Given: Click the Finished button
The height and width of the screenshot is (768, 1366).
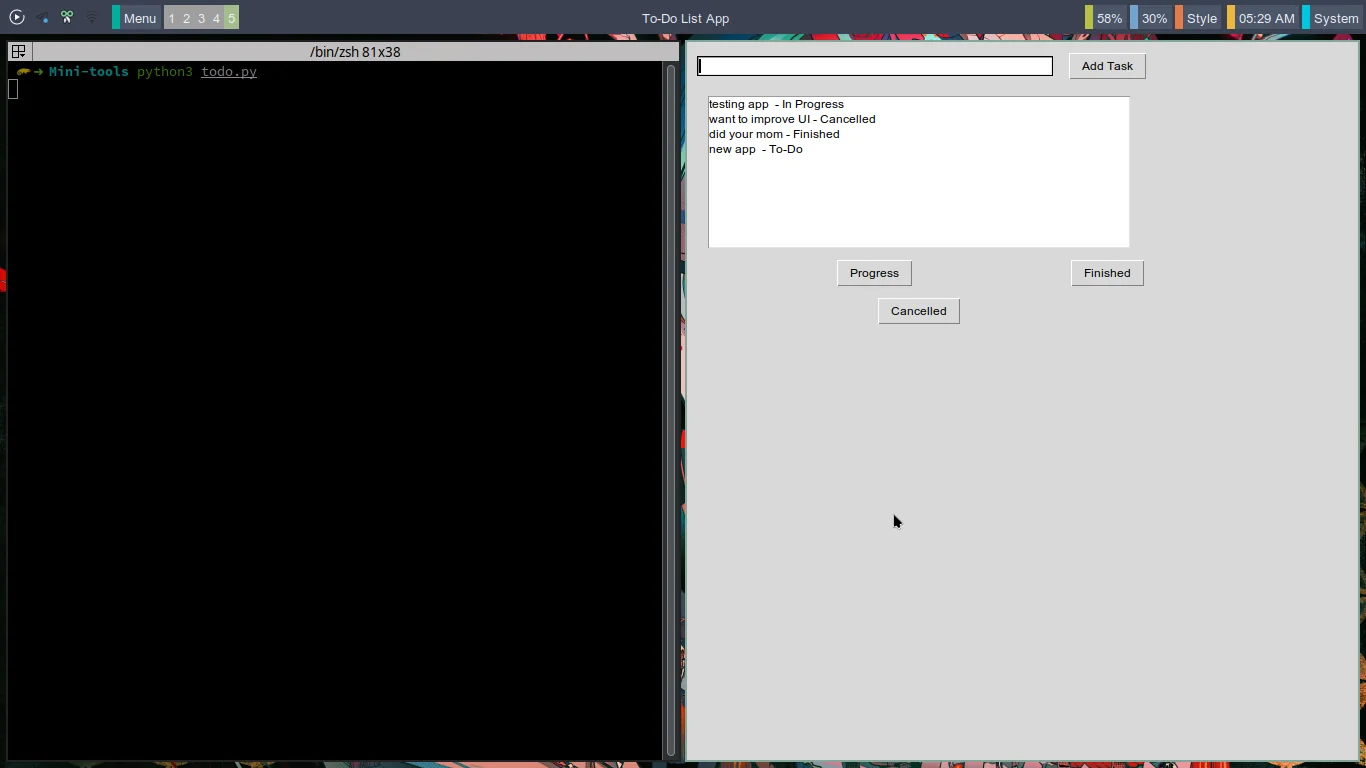Looking at the screenshot, I should [x=1107, y=273].
